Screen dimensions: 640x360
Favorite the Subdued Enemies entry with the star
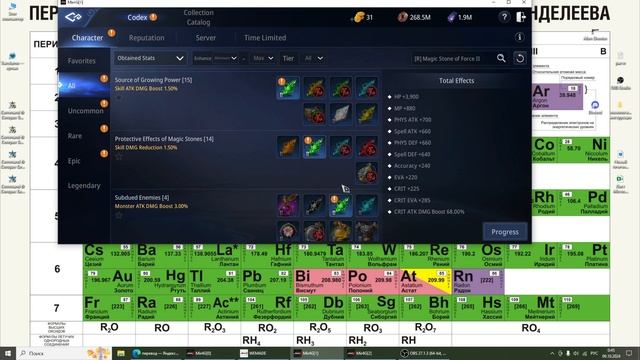tap(119, 215)
